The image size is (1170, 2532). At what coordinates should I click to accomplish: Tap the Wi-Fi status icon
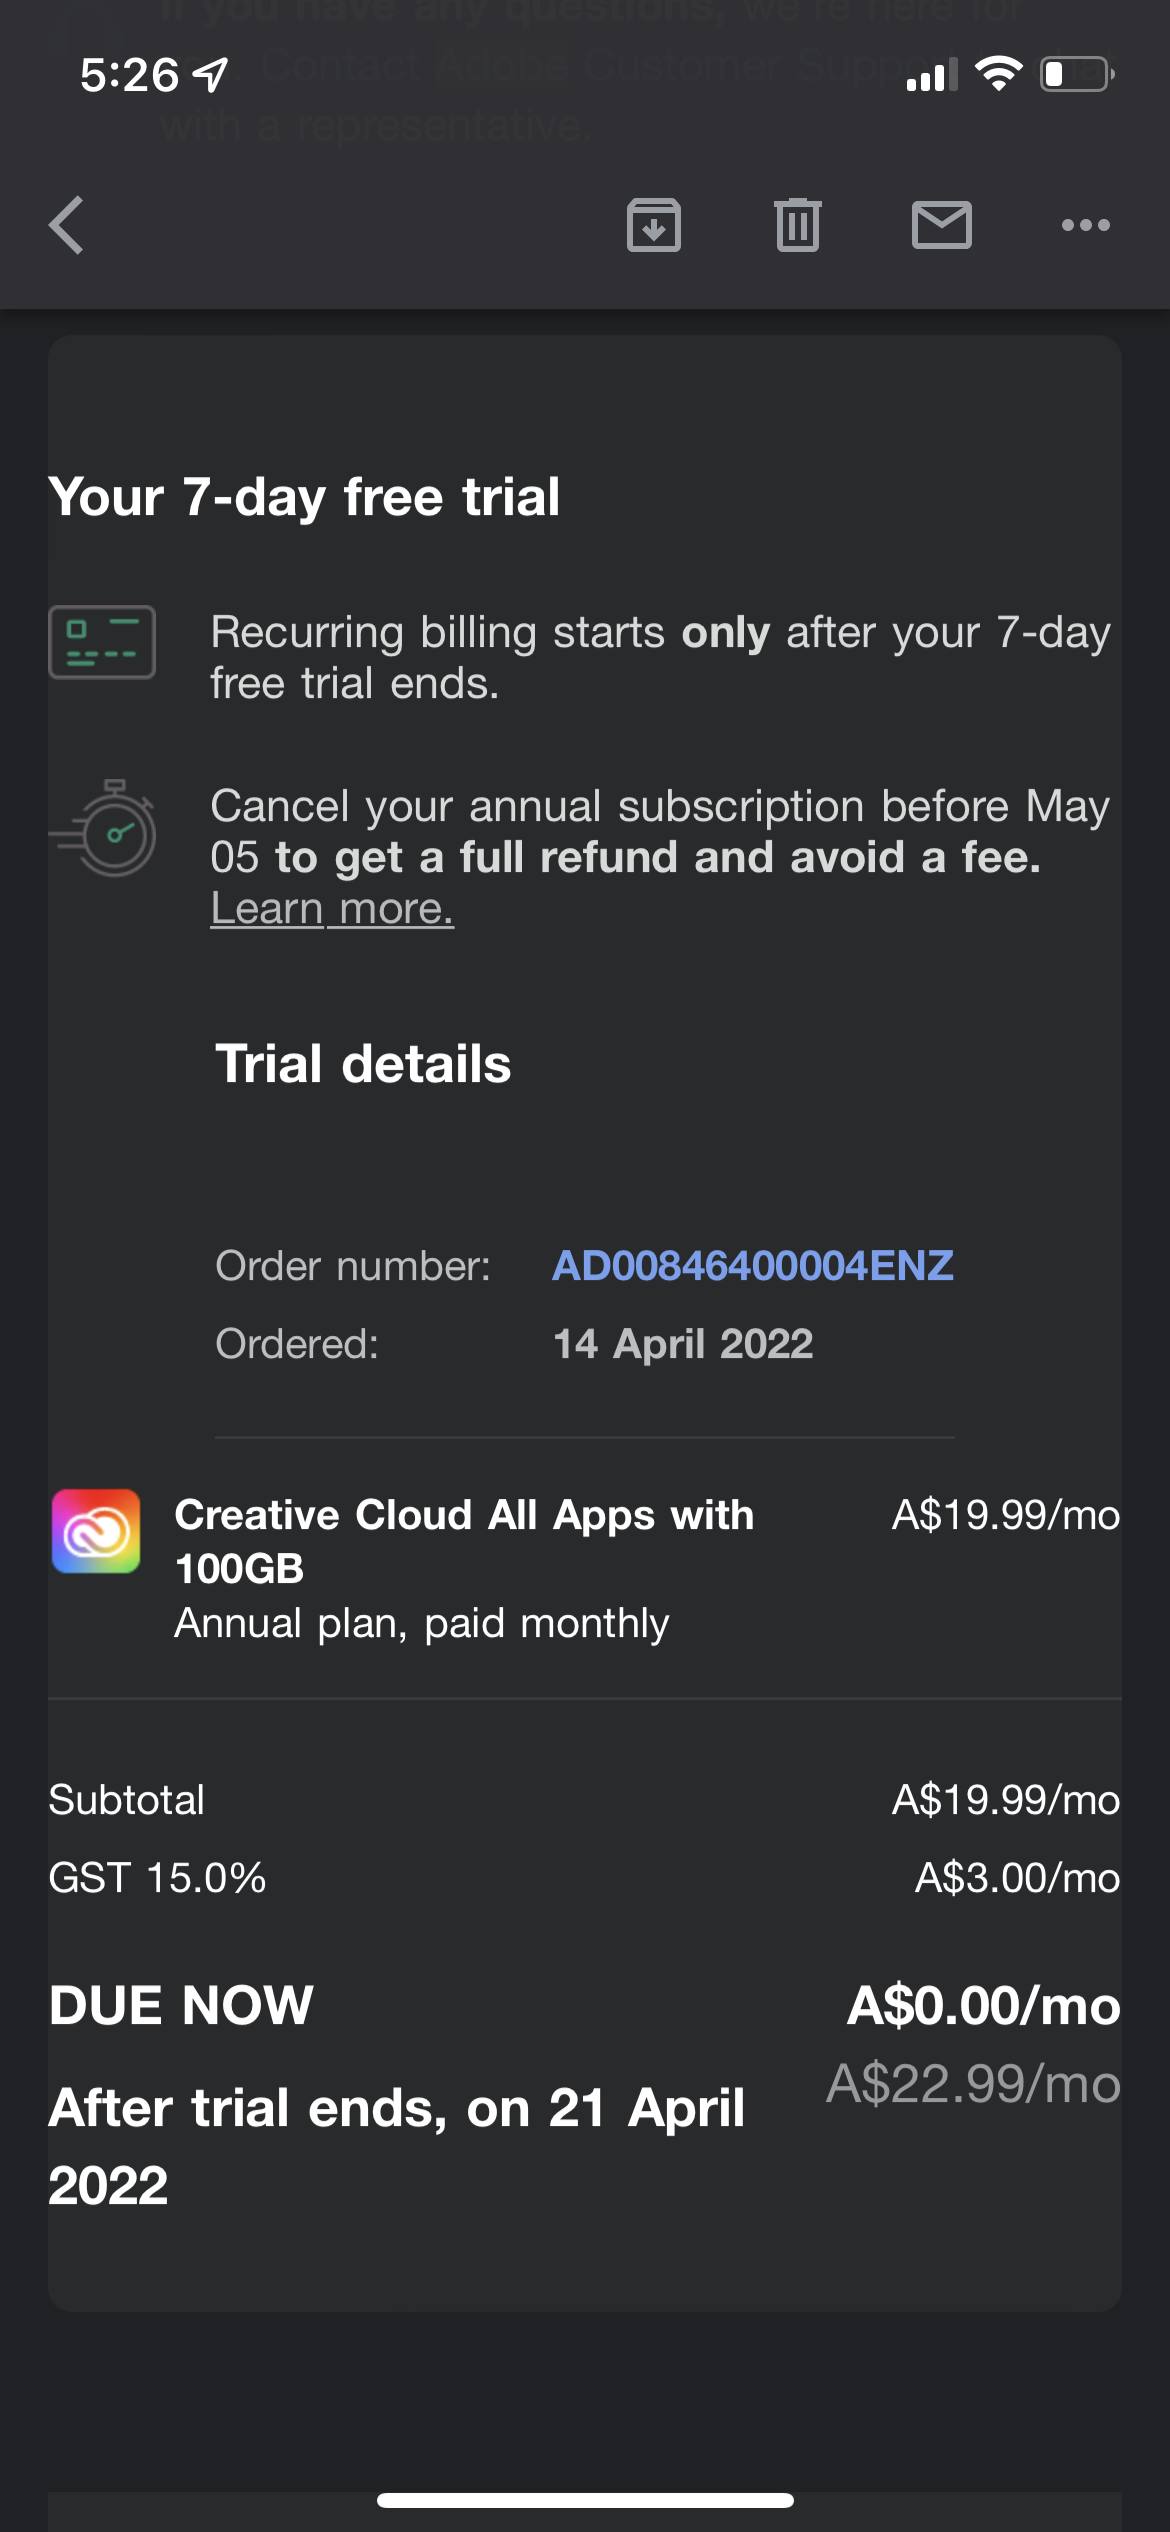point(998,74)
